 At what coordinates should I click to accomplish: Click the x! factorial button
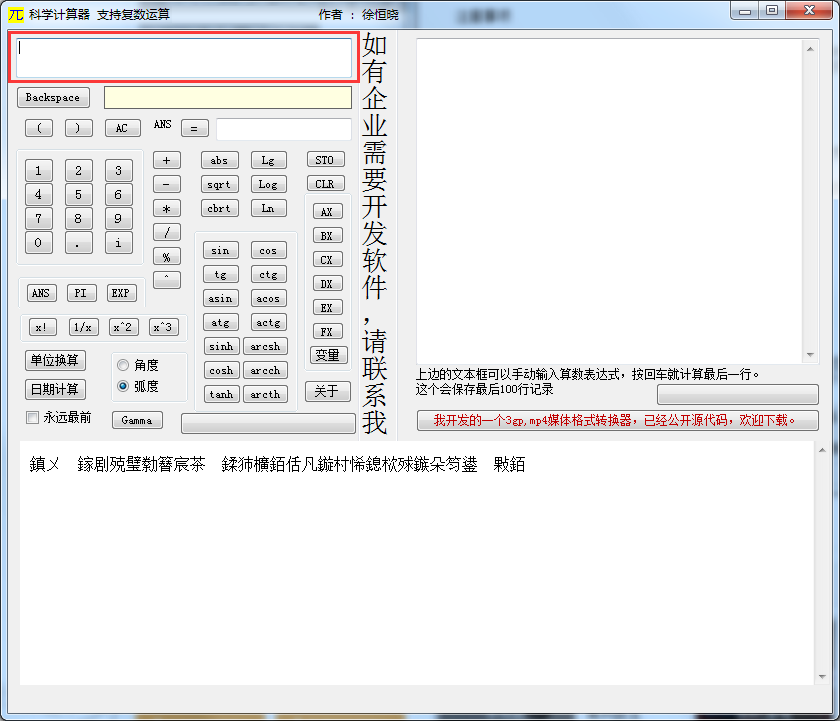point(43,327)
